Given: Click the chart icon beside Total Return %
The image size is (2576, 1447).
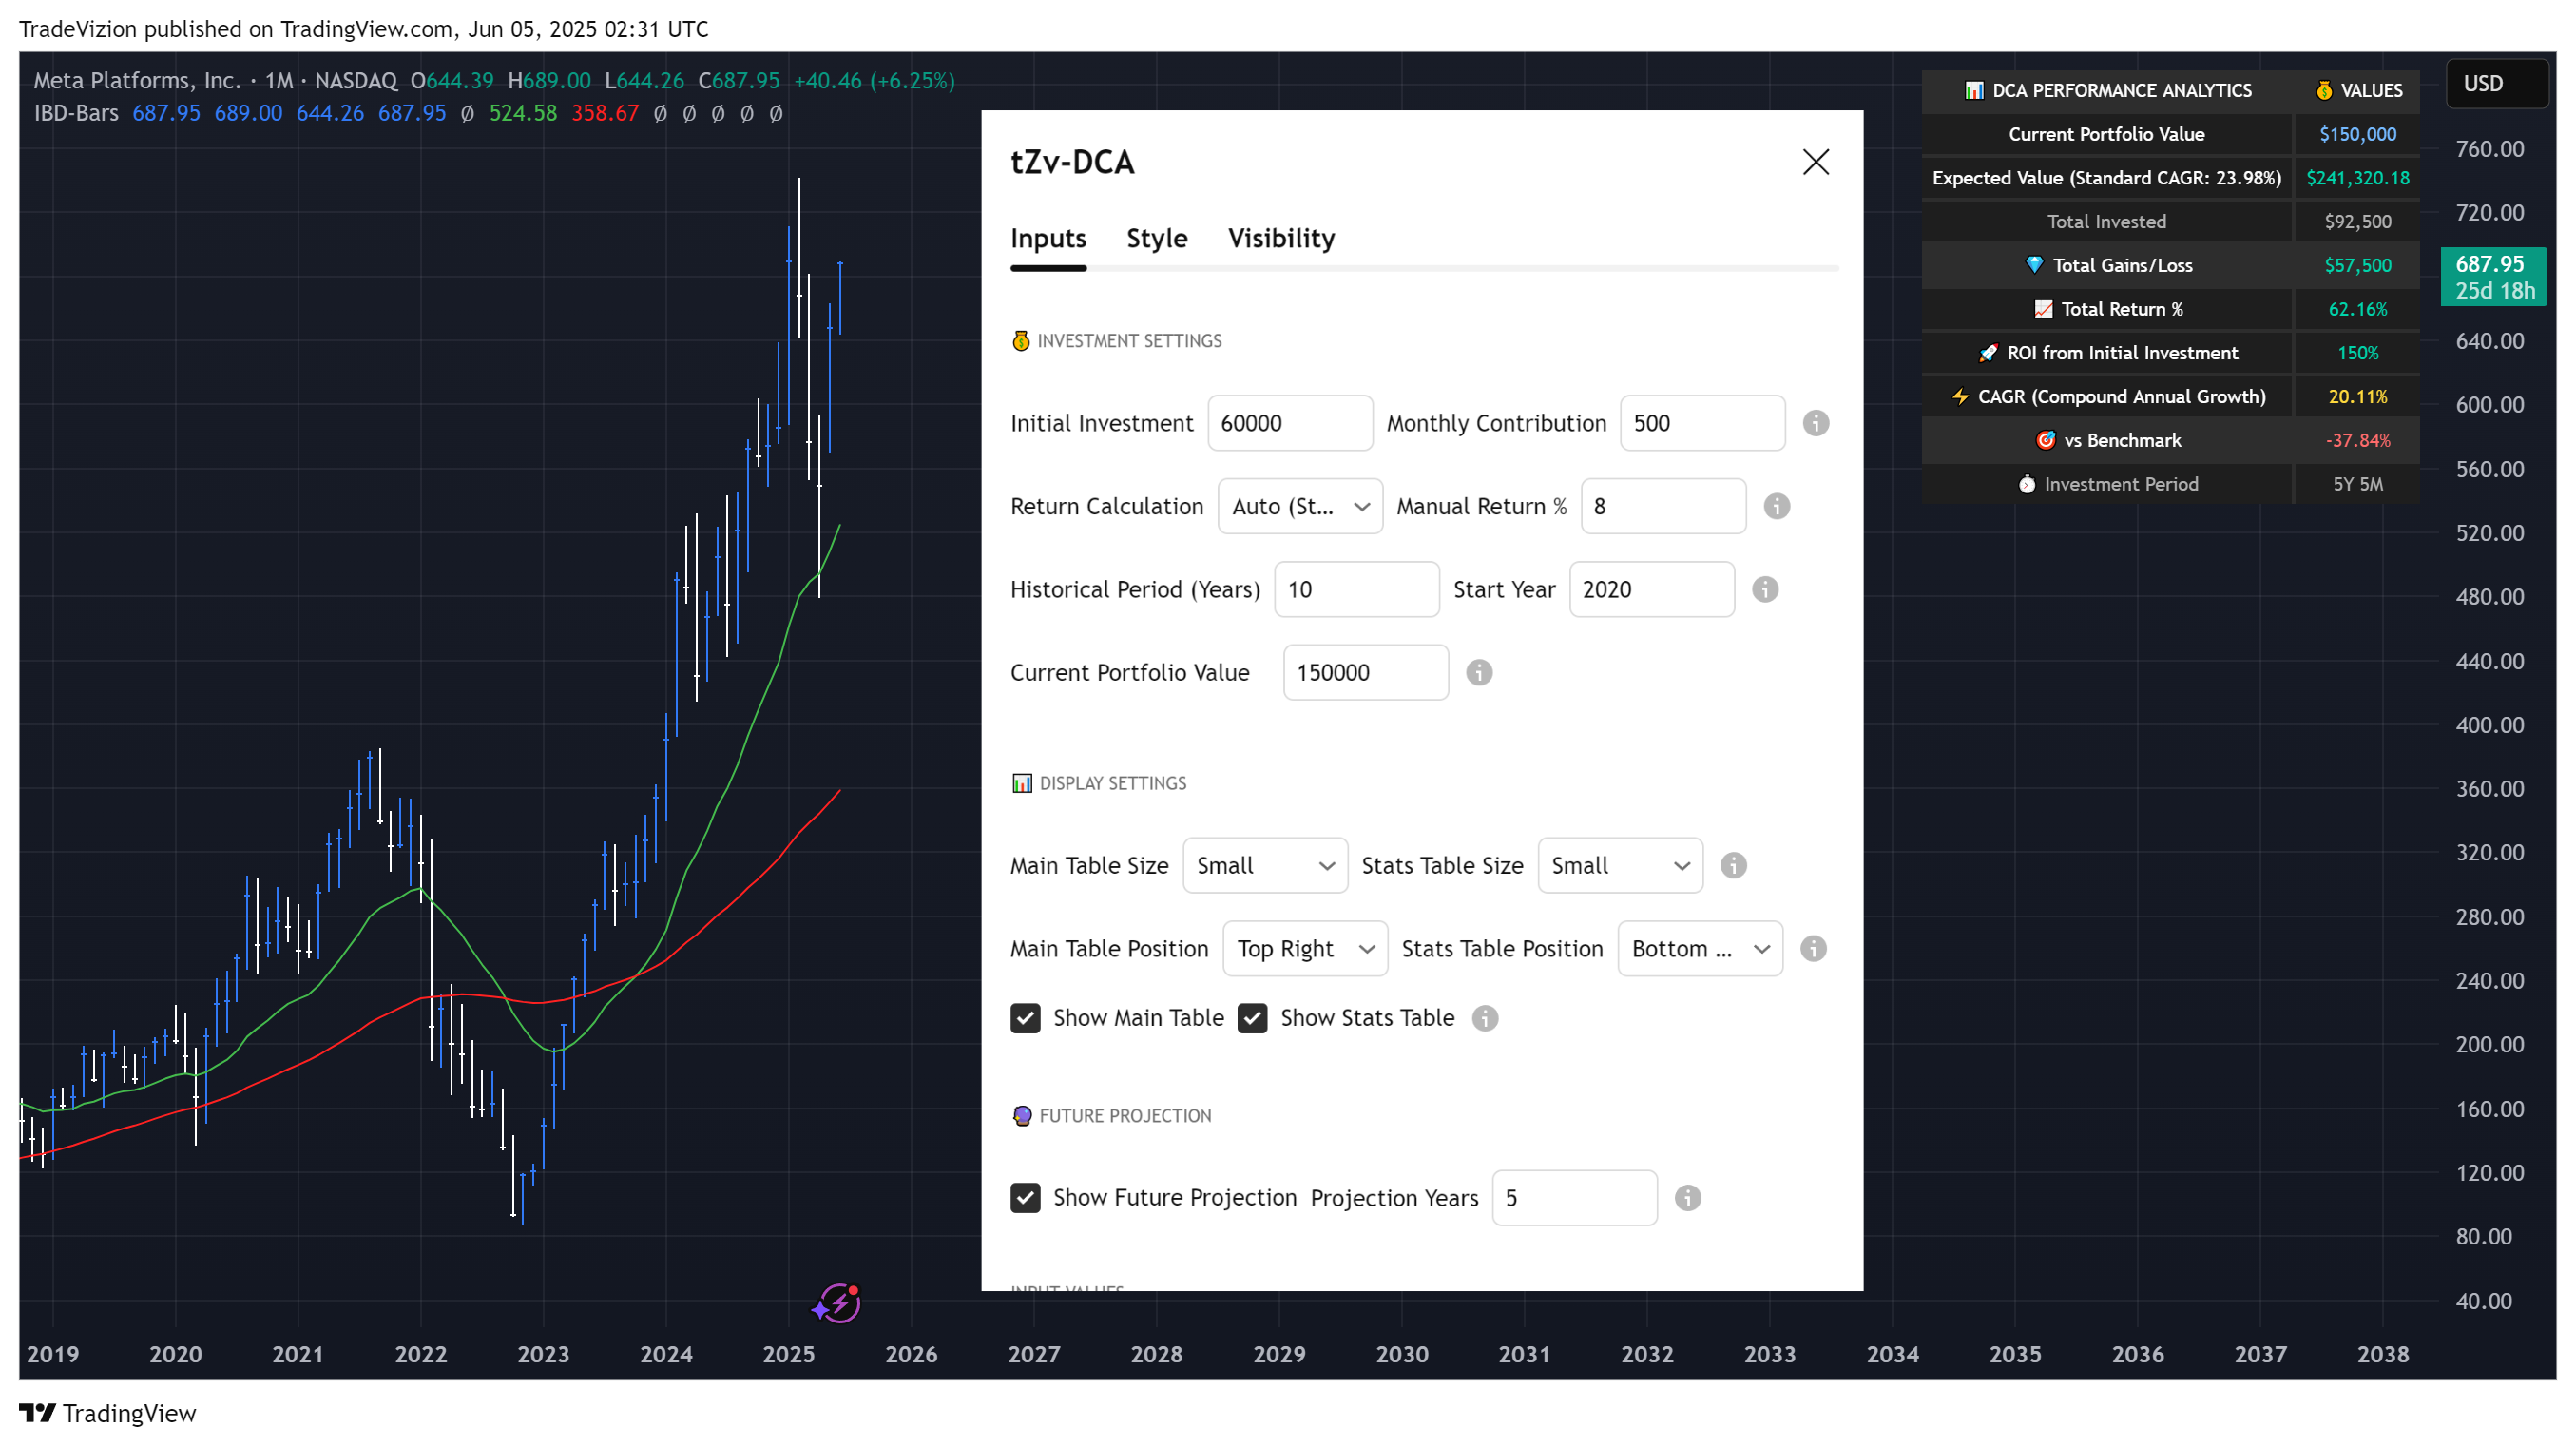Looking at the screenshot, I should (x=2042, y=309).
